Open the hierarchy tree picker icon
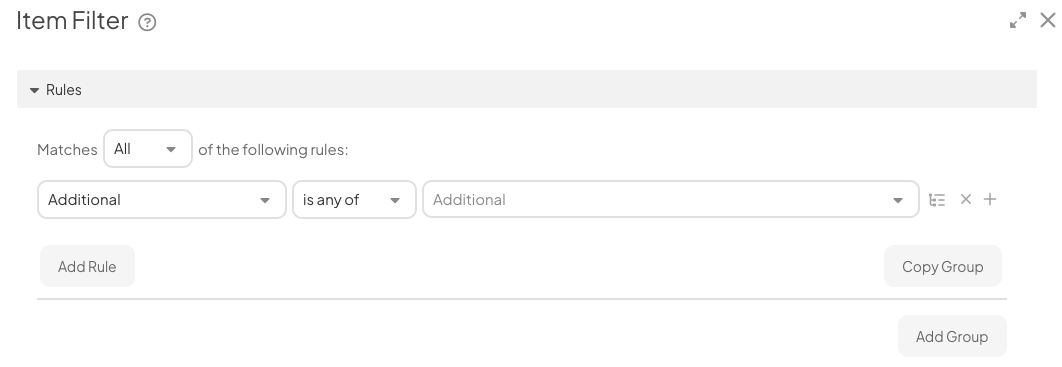1062x367 pixels. coord(937,200)
